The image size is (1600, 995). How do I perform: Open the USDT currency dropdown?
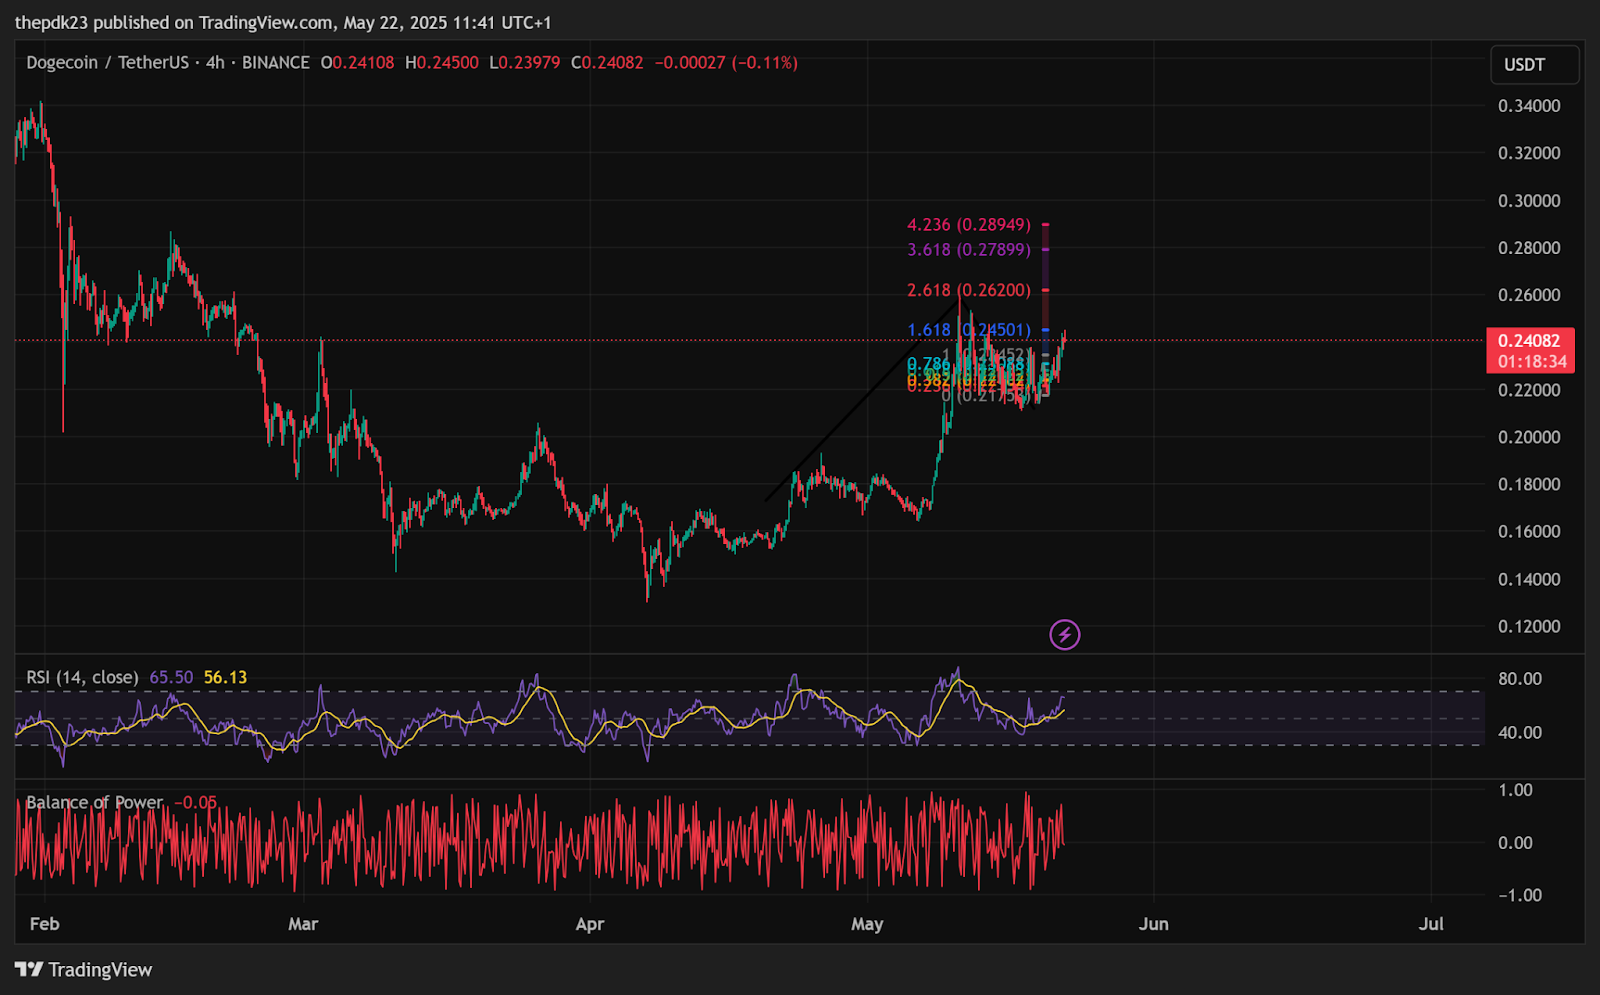(1535, 64)
